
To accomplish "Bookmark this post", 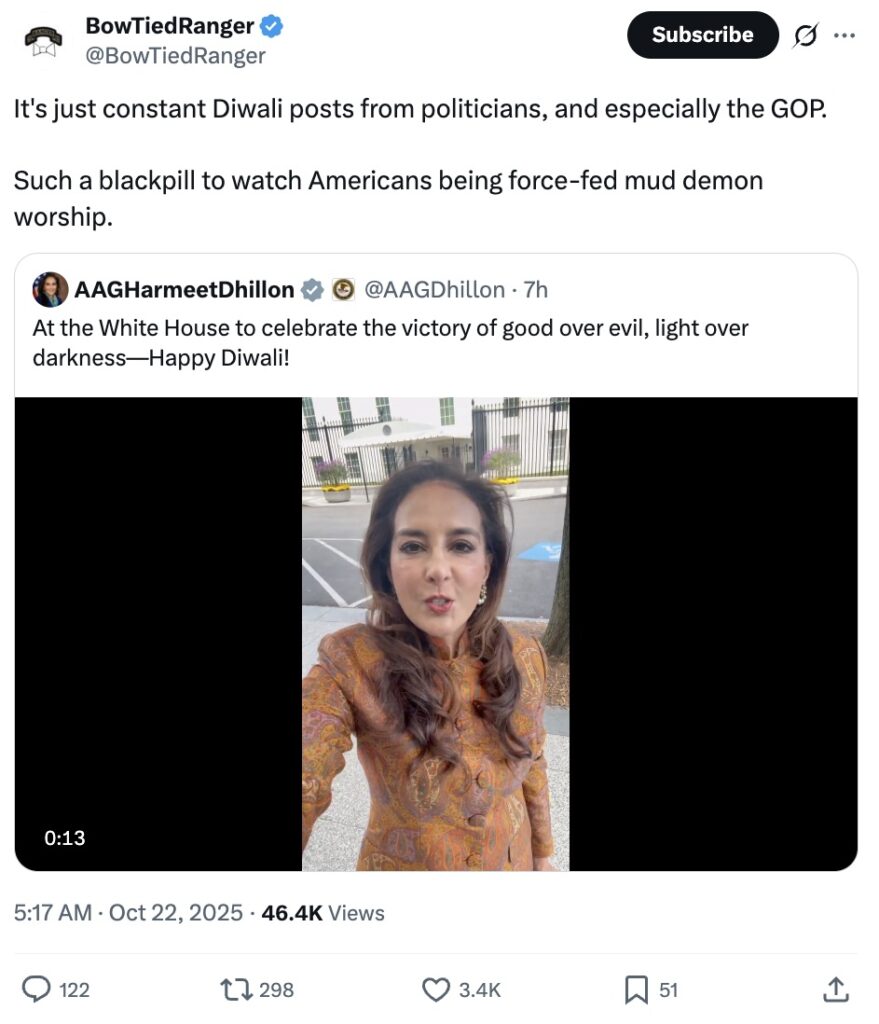I will tap(636, 989).
